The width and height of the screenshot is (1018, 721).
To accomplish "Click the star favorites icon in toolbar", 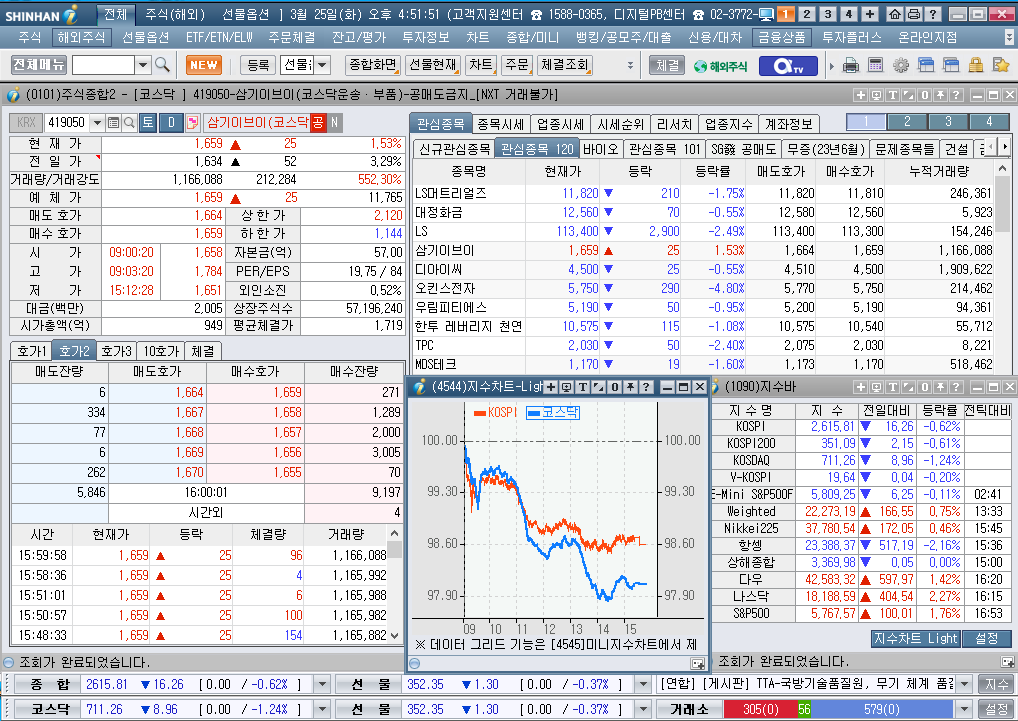I will 1000,65.
